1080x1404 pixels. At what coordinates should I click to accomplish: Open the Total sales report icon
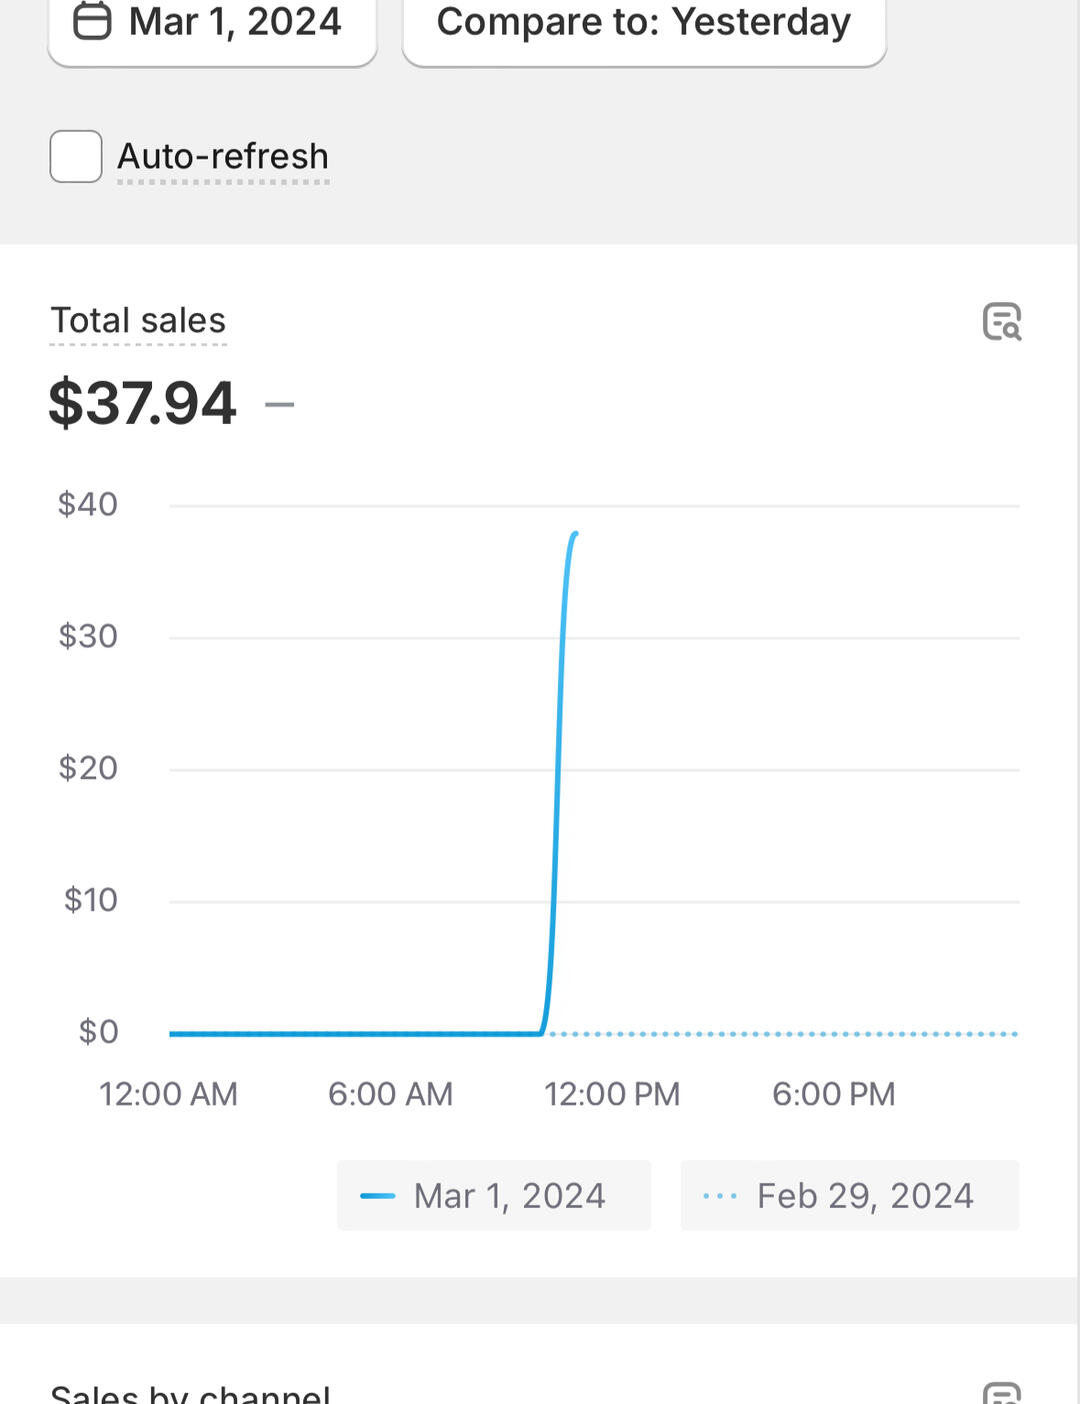click(x=1002, y=322)
